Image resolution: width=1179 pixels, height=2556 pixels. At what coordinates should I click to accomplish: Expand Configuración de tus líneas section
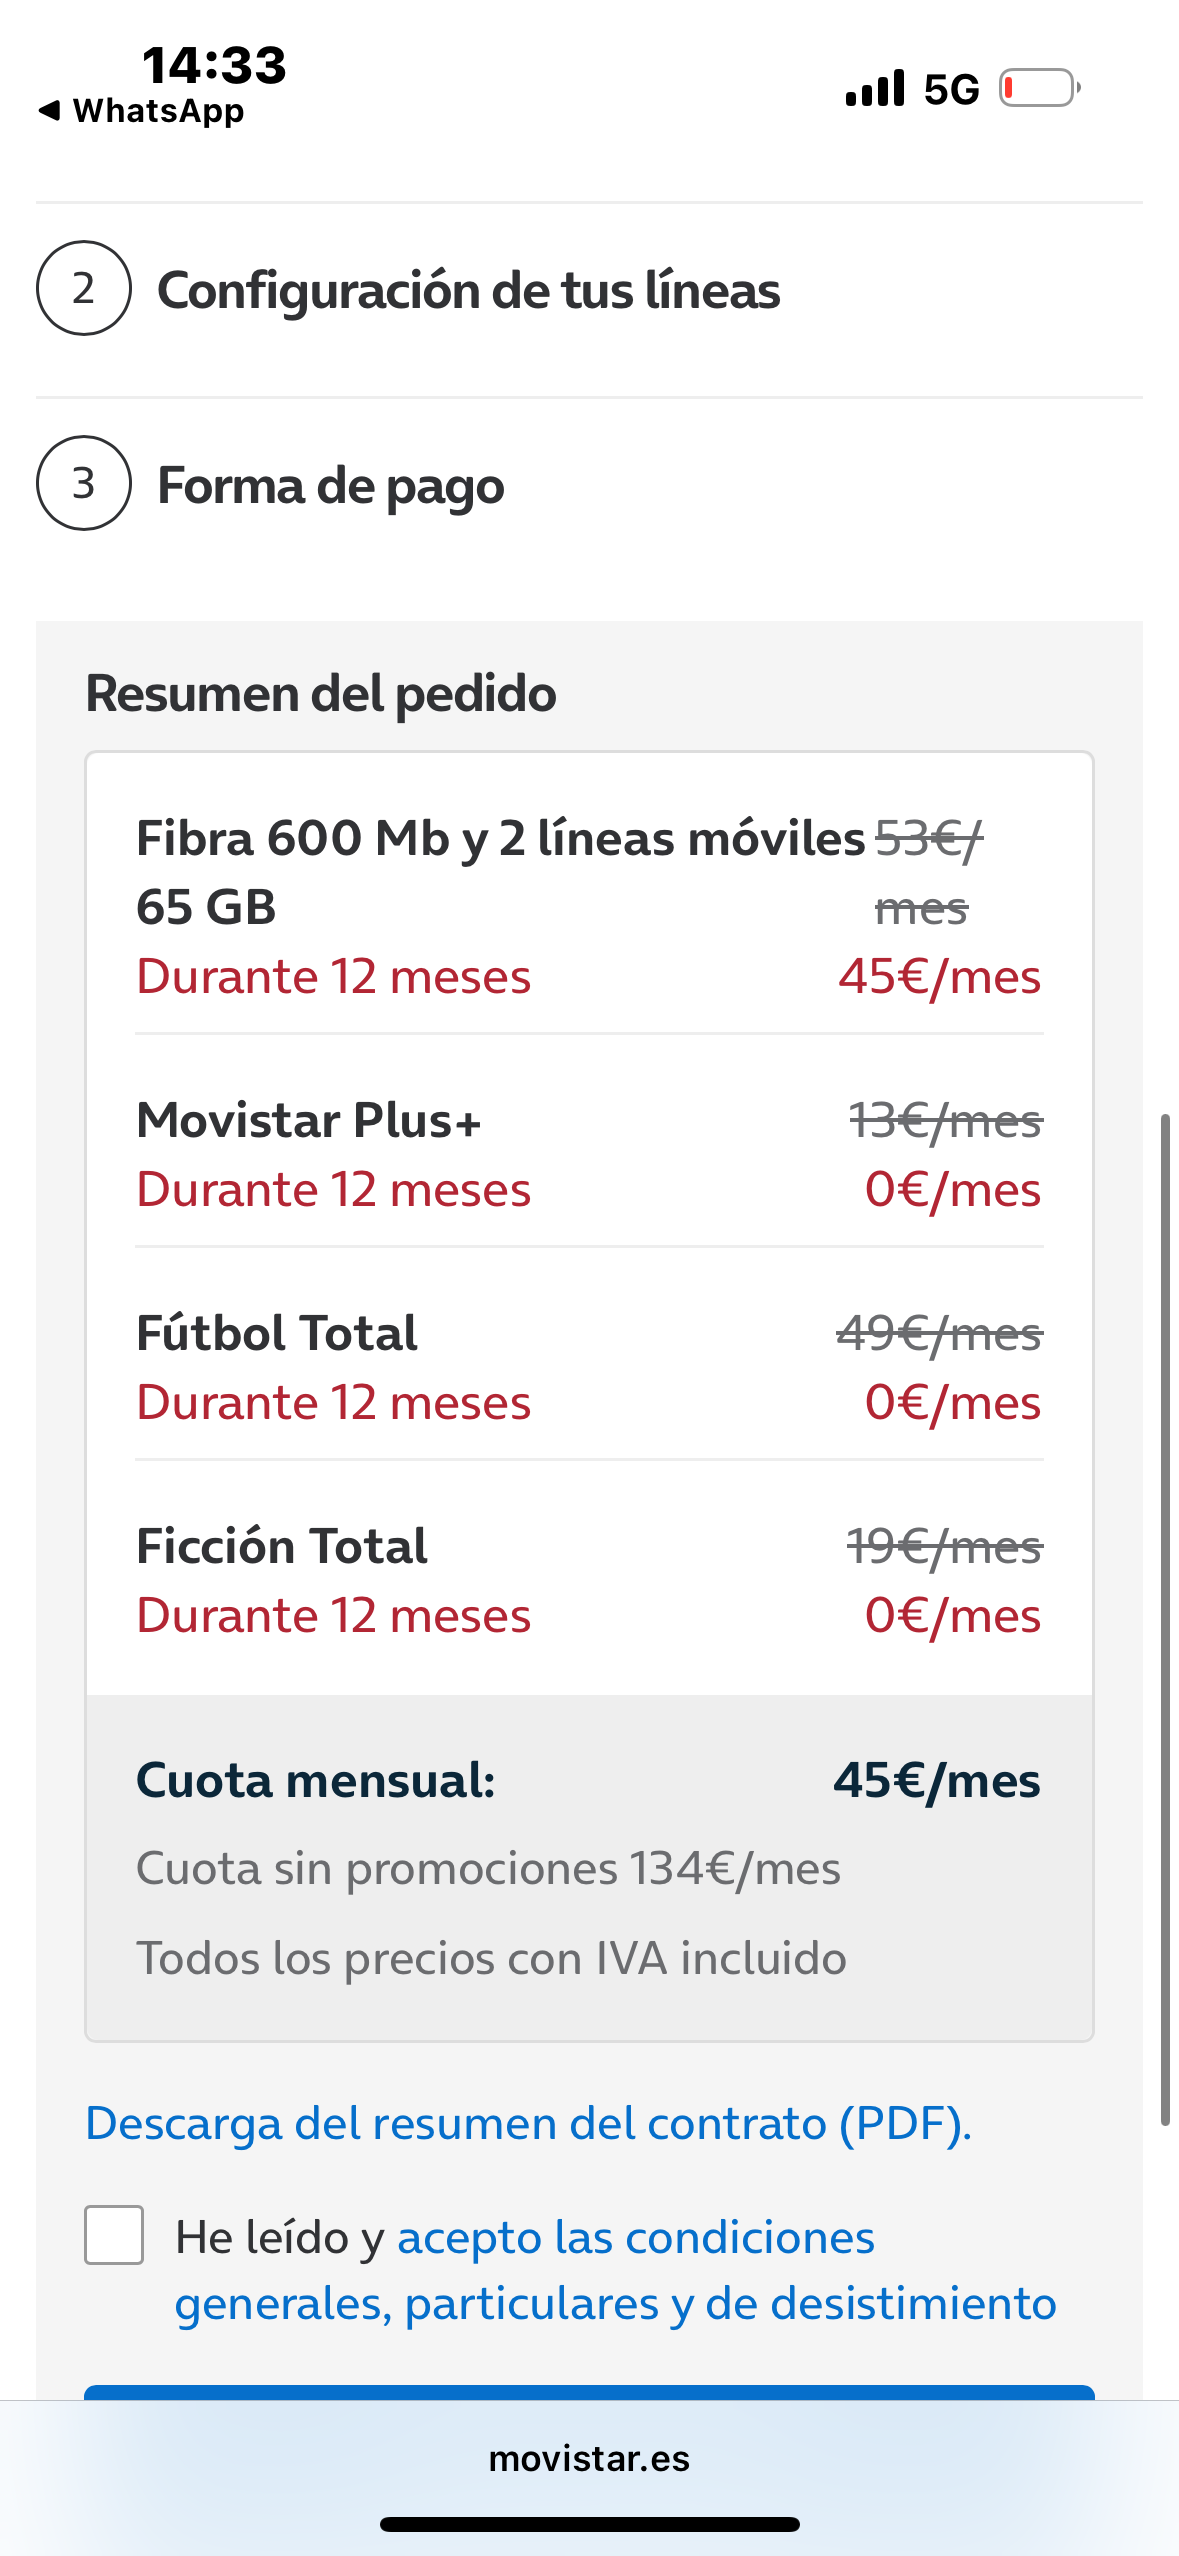click(x=468, y=291)
